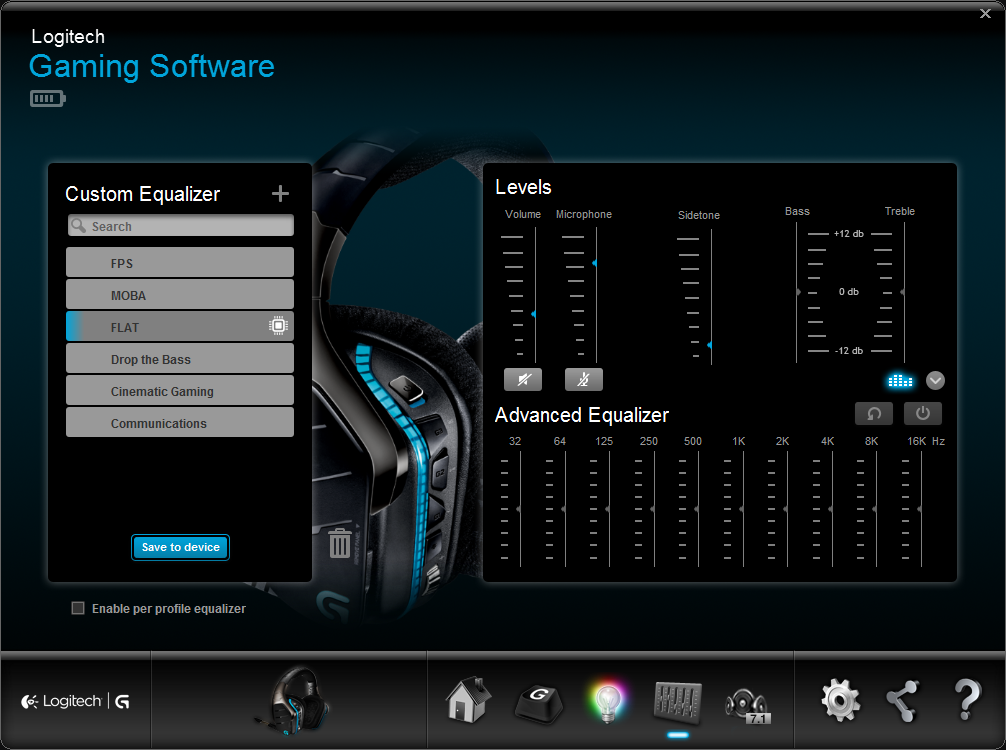Mute the headset volume
Image resolution: width=1006 pixels, height=750 pixels.
point(523,380)
